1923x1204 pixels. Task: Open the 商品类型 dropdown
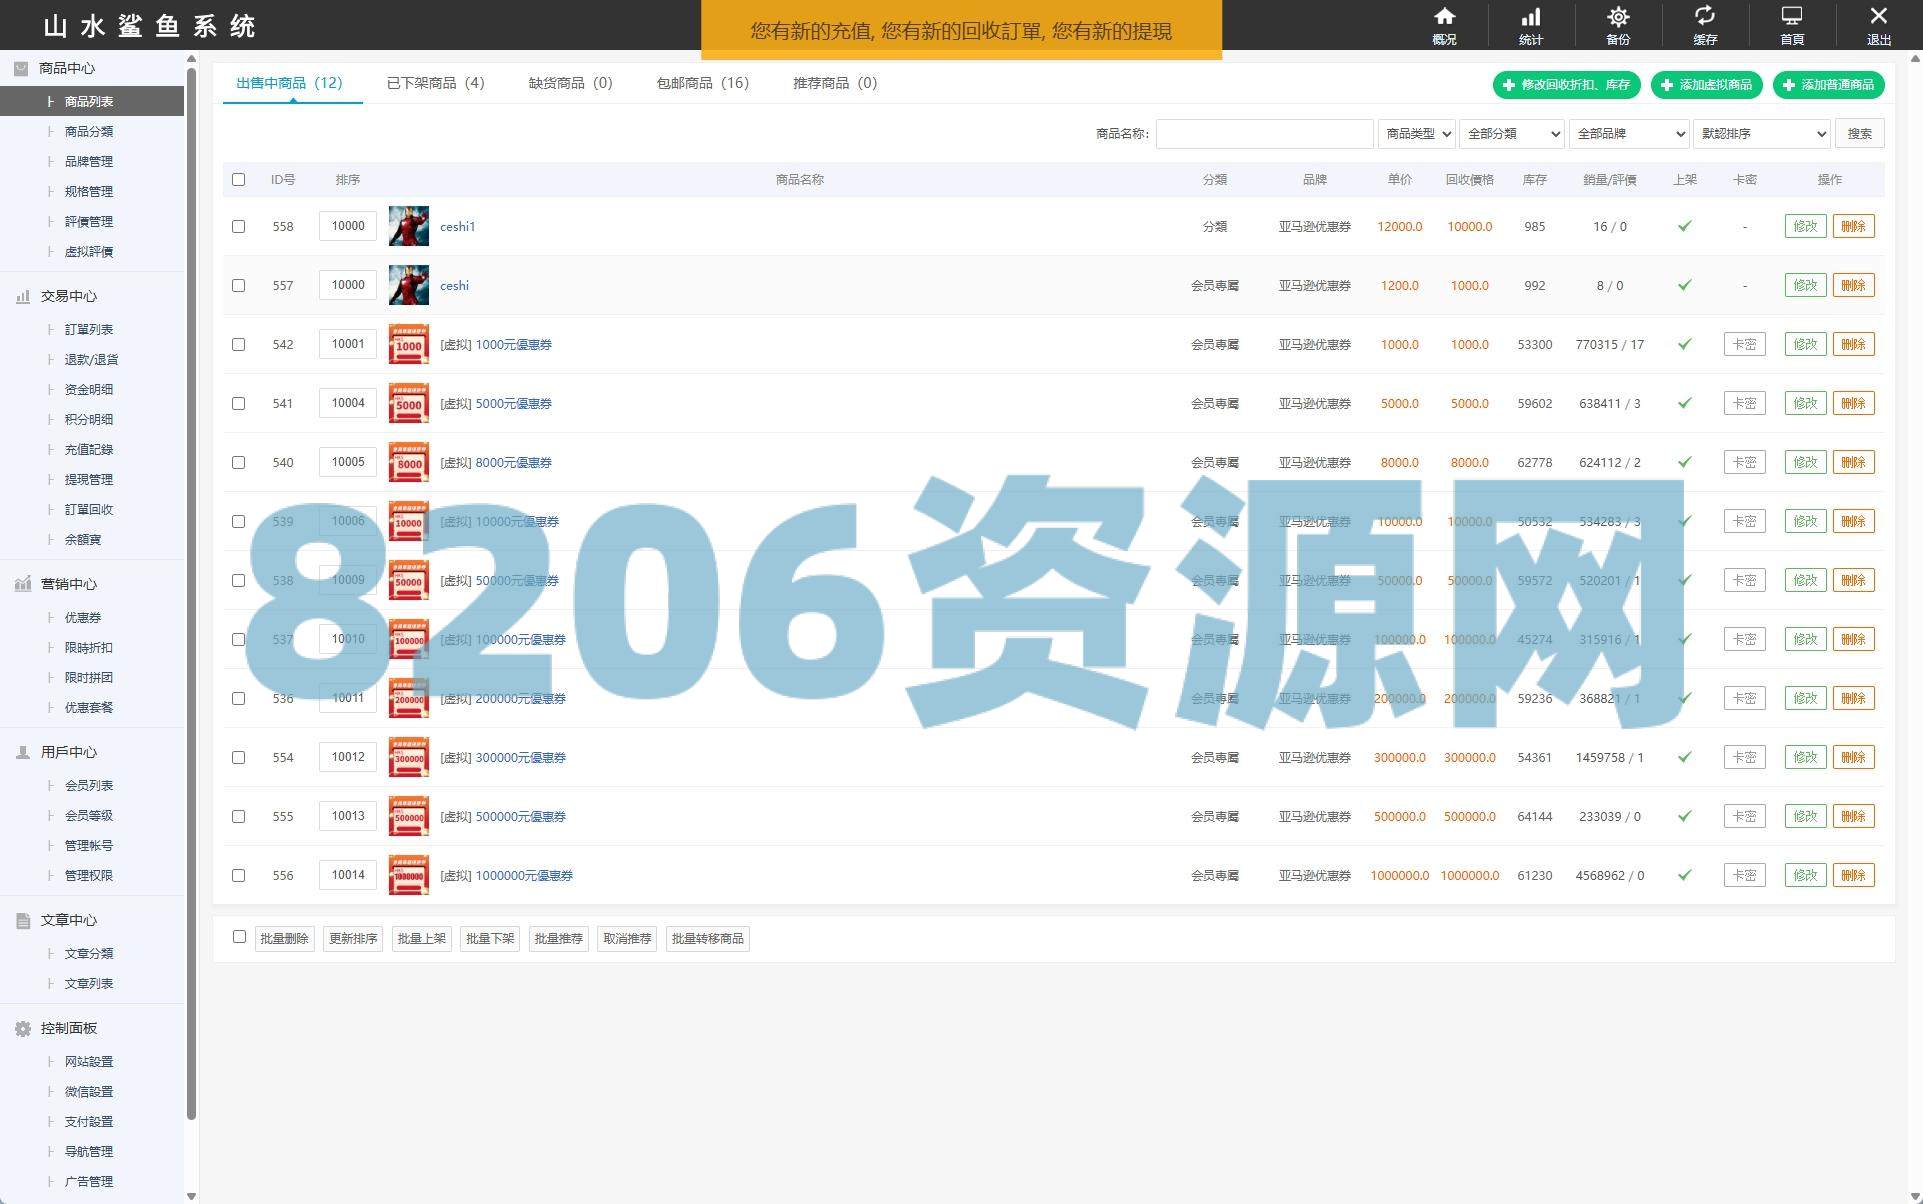coord(1416,134)
